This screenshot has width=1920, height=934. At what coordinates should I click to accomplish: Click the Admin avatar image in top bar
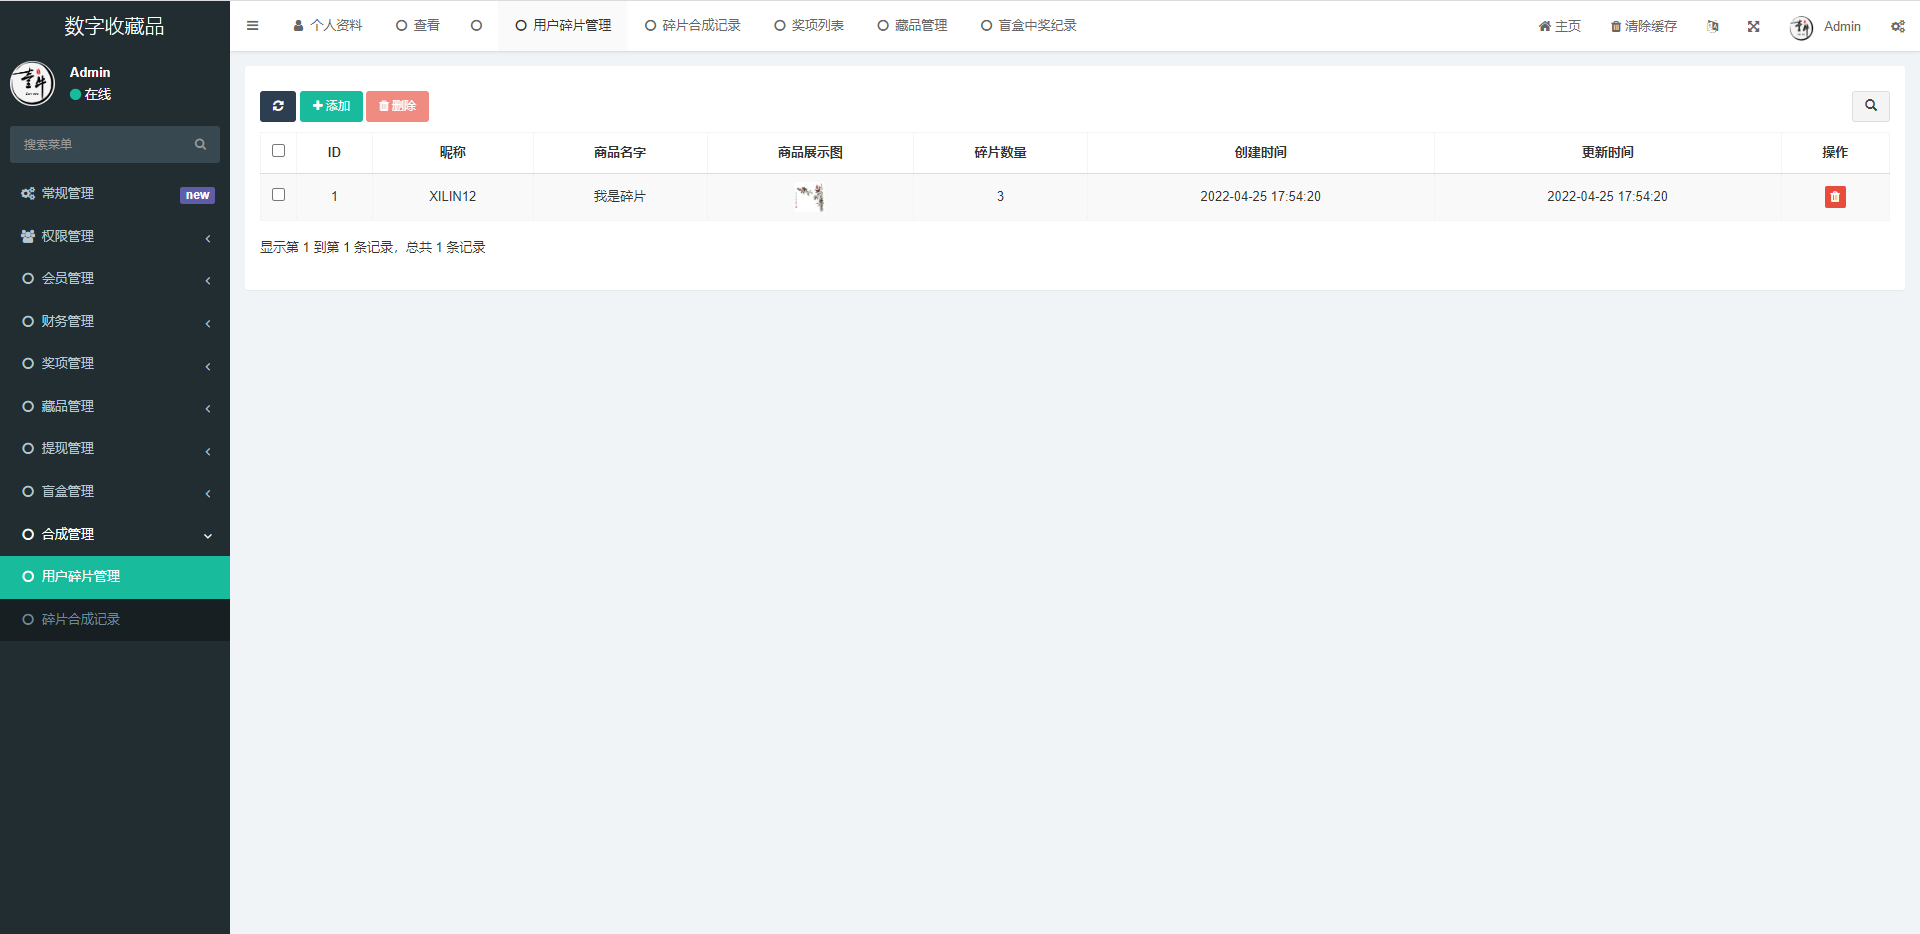click(x=1800, y=27)
